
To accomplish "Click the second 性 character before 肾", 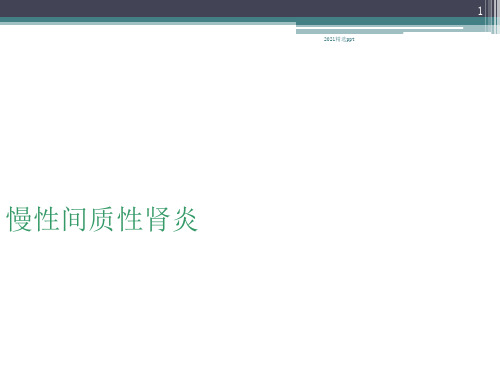I will click(130, 219).
